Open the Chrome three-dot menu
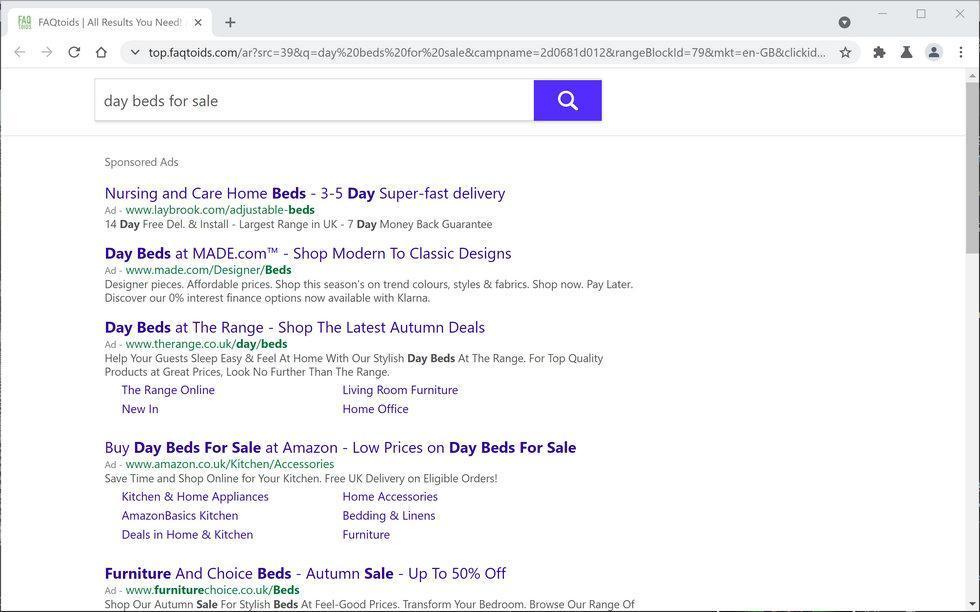Image resolution: width=980 pixels, height=612 pixels. [x=960, y=52]
